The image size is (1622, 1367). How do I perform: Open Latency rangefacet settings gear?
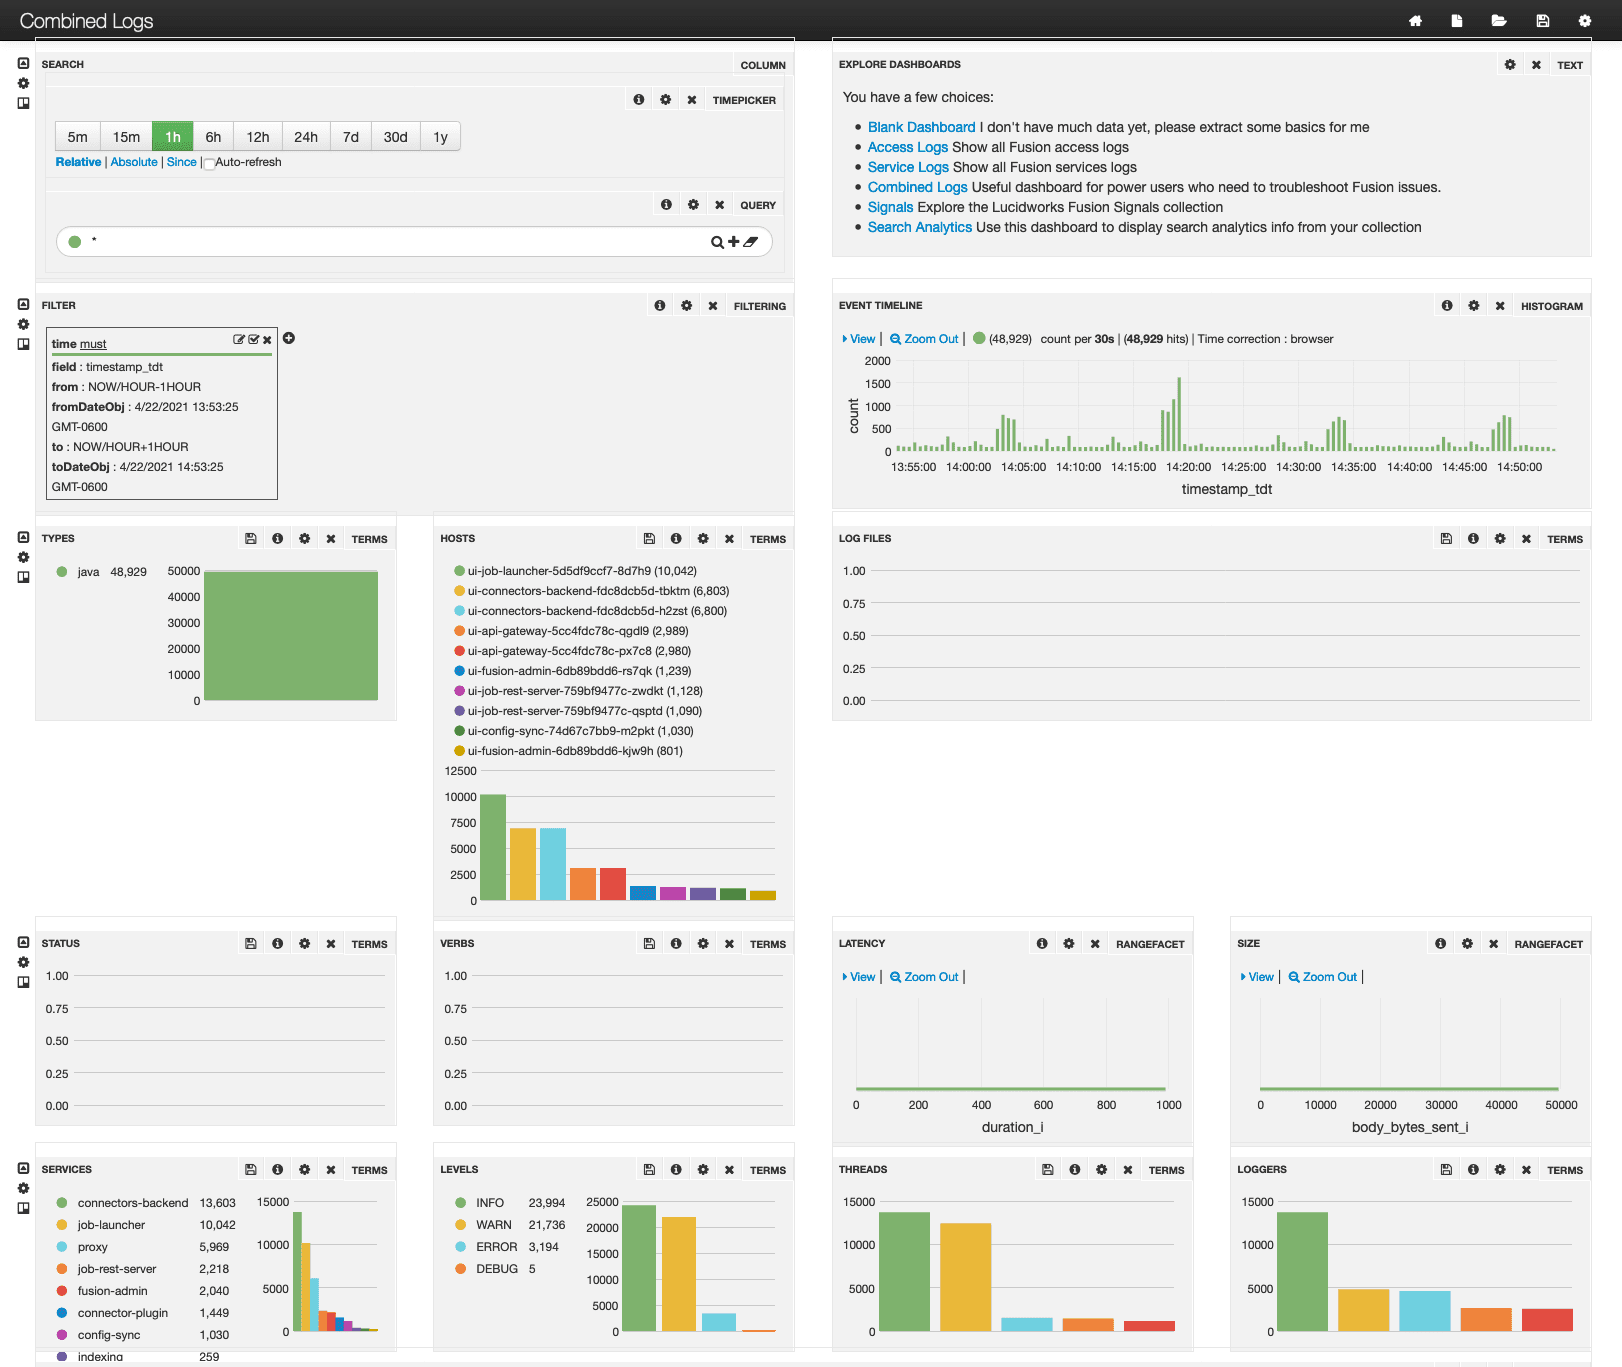tap(1069, 944)
